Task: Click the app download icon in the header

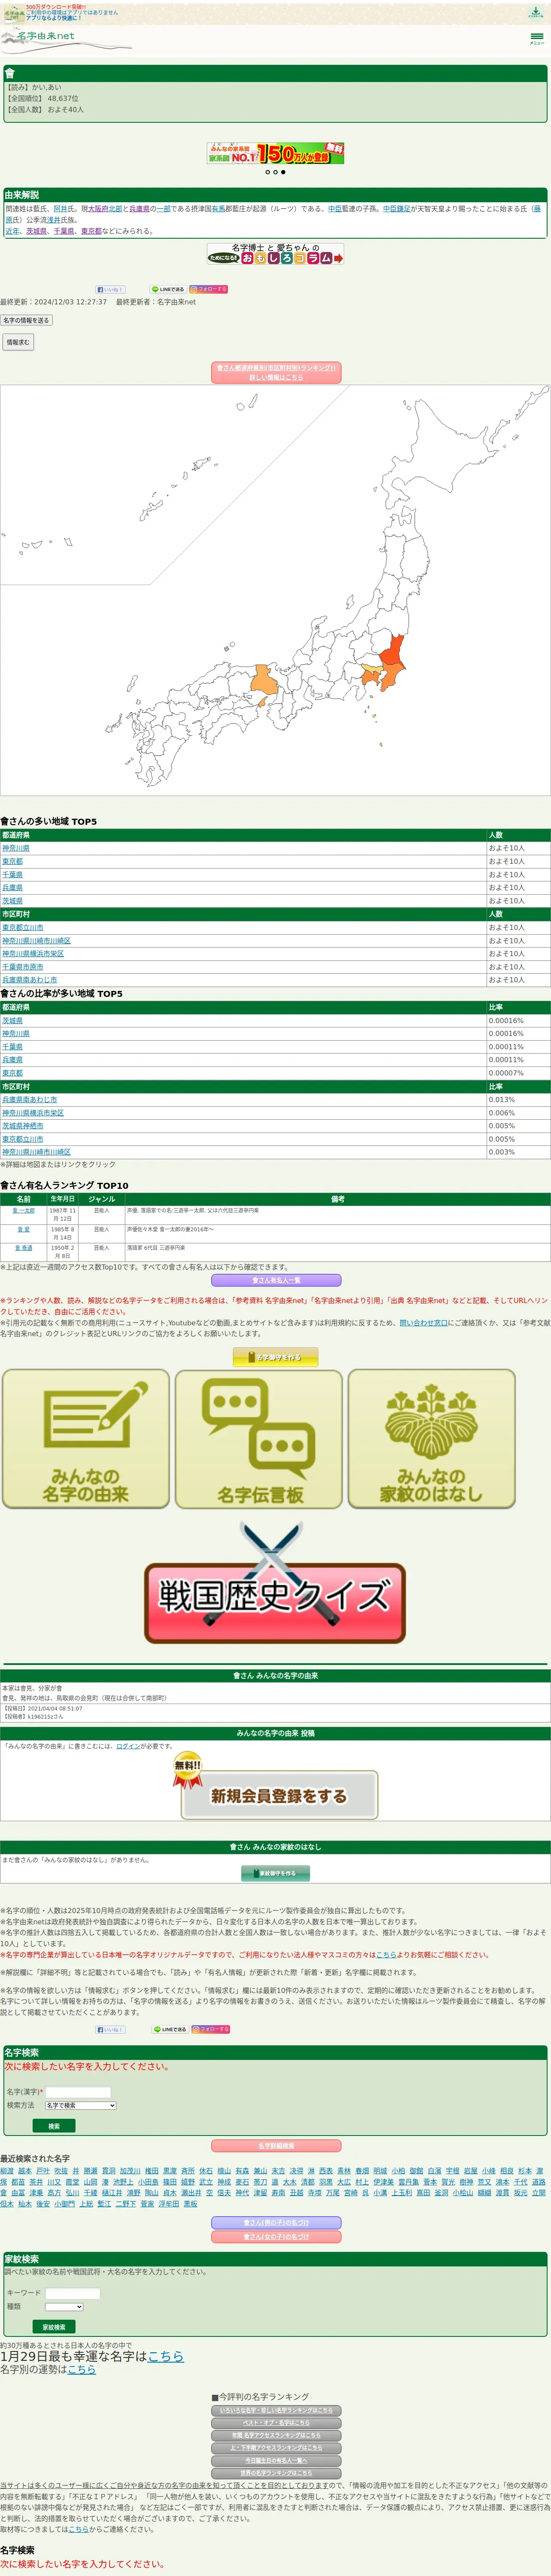Action: [x=535, y=12]
